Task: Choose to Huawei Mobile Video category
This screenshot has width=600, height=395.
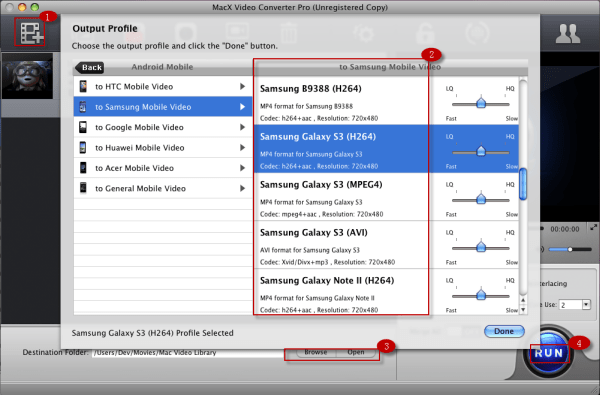Action: coord(163,147)
